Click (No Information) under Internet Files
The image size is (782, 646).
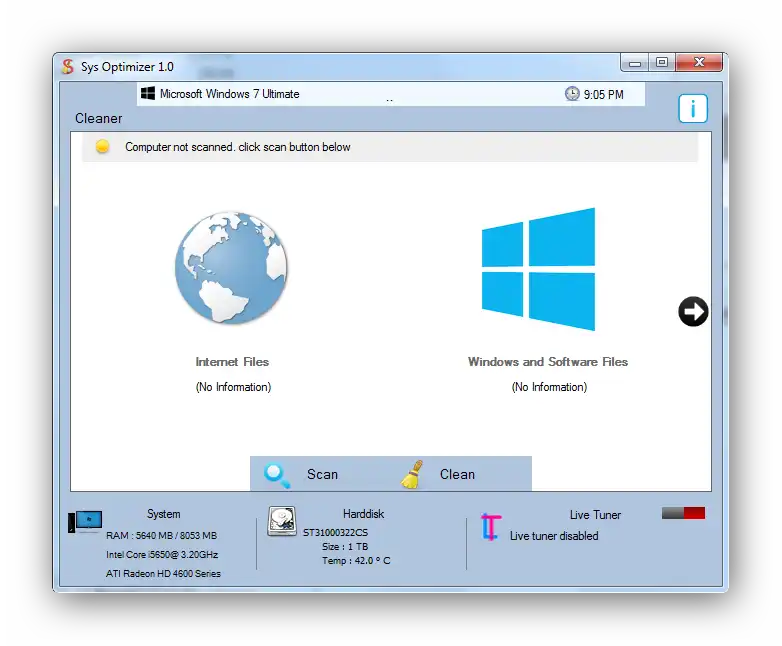pyautogui.click(x=233, y=387)
